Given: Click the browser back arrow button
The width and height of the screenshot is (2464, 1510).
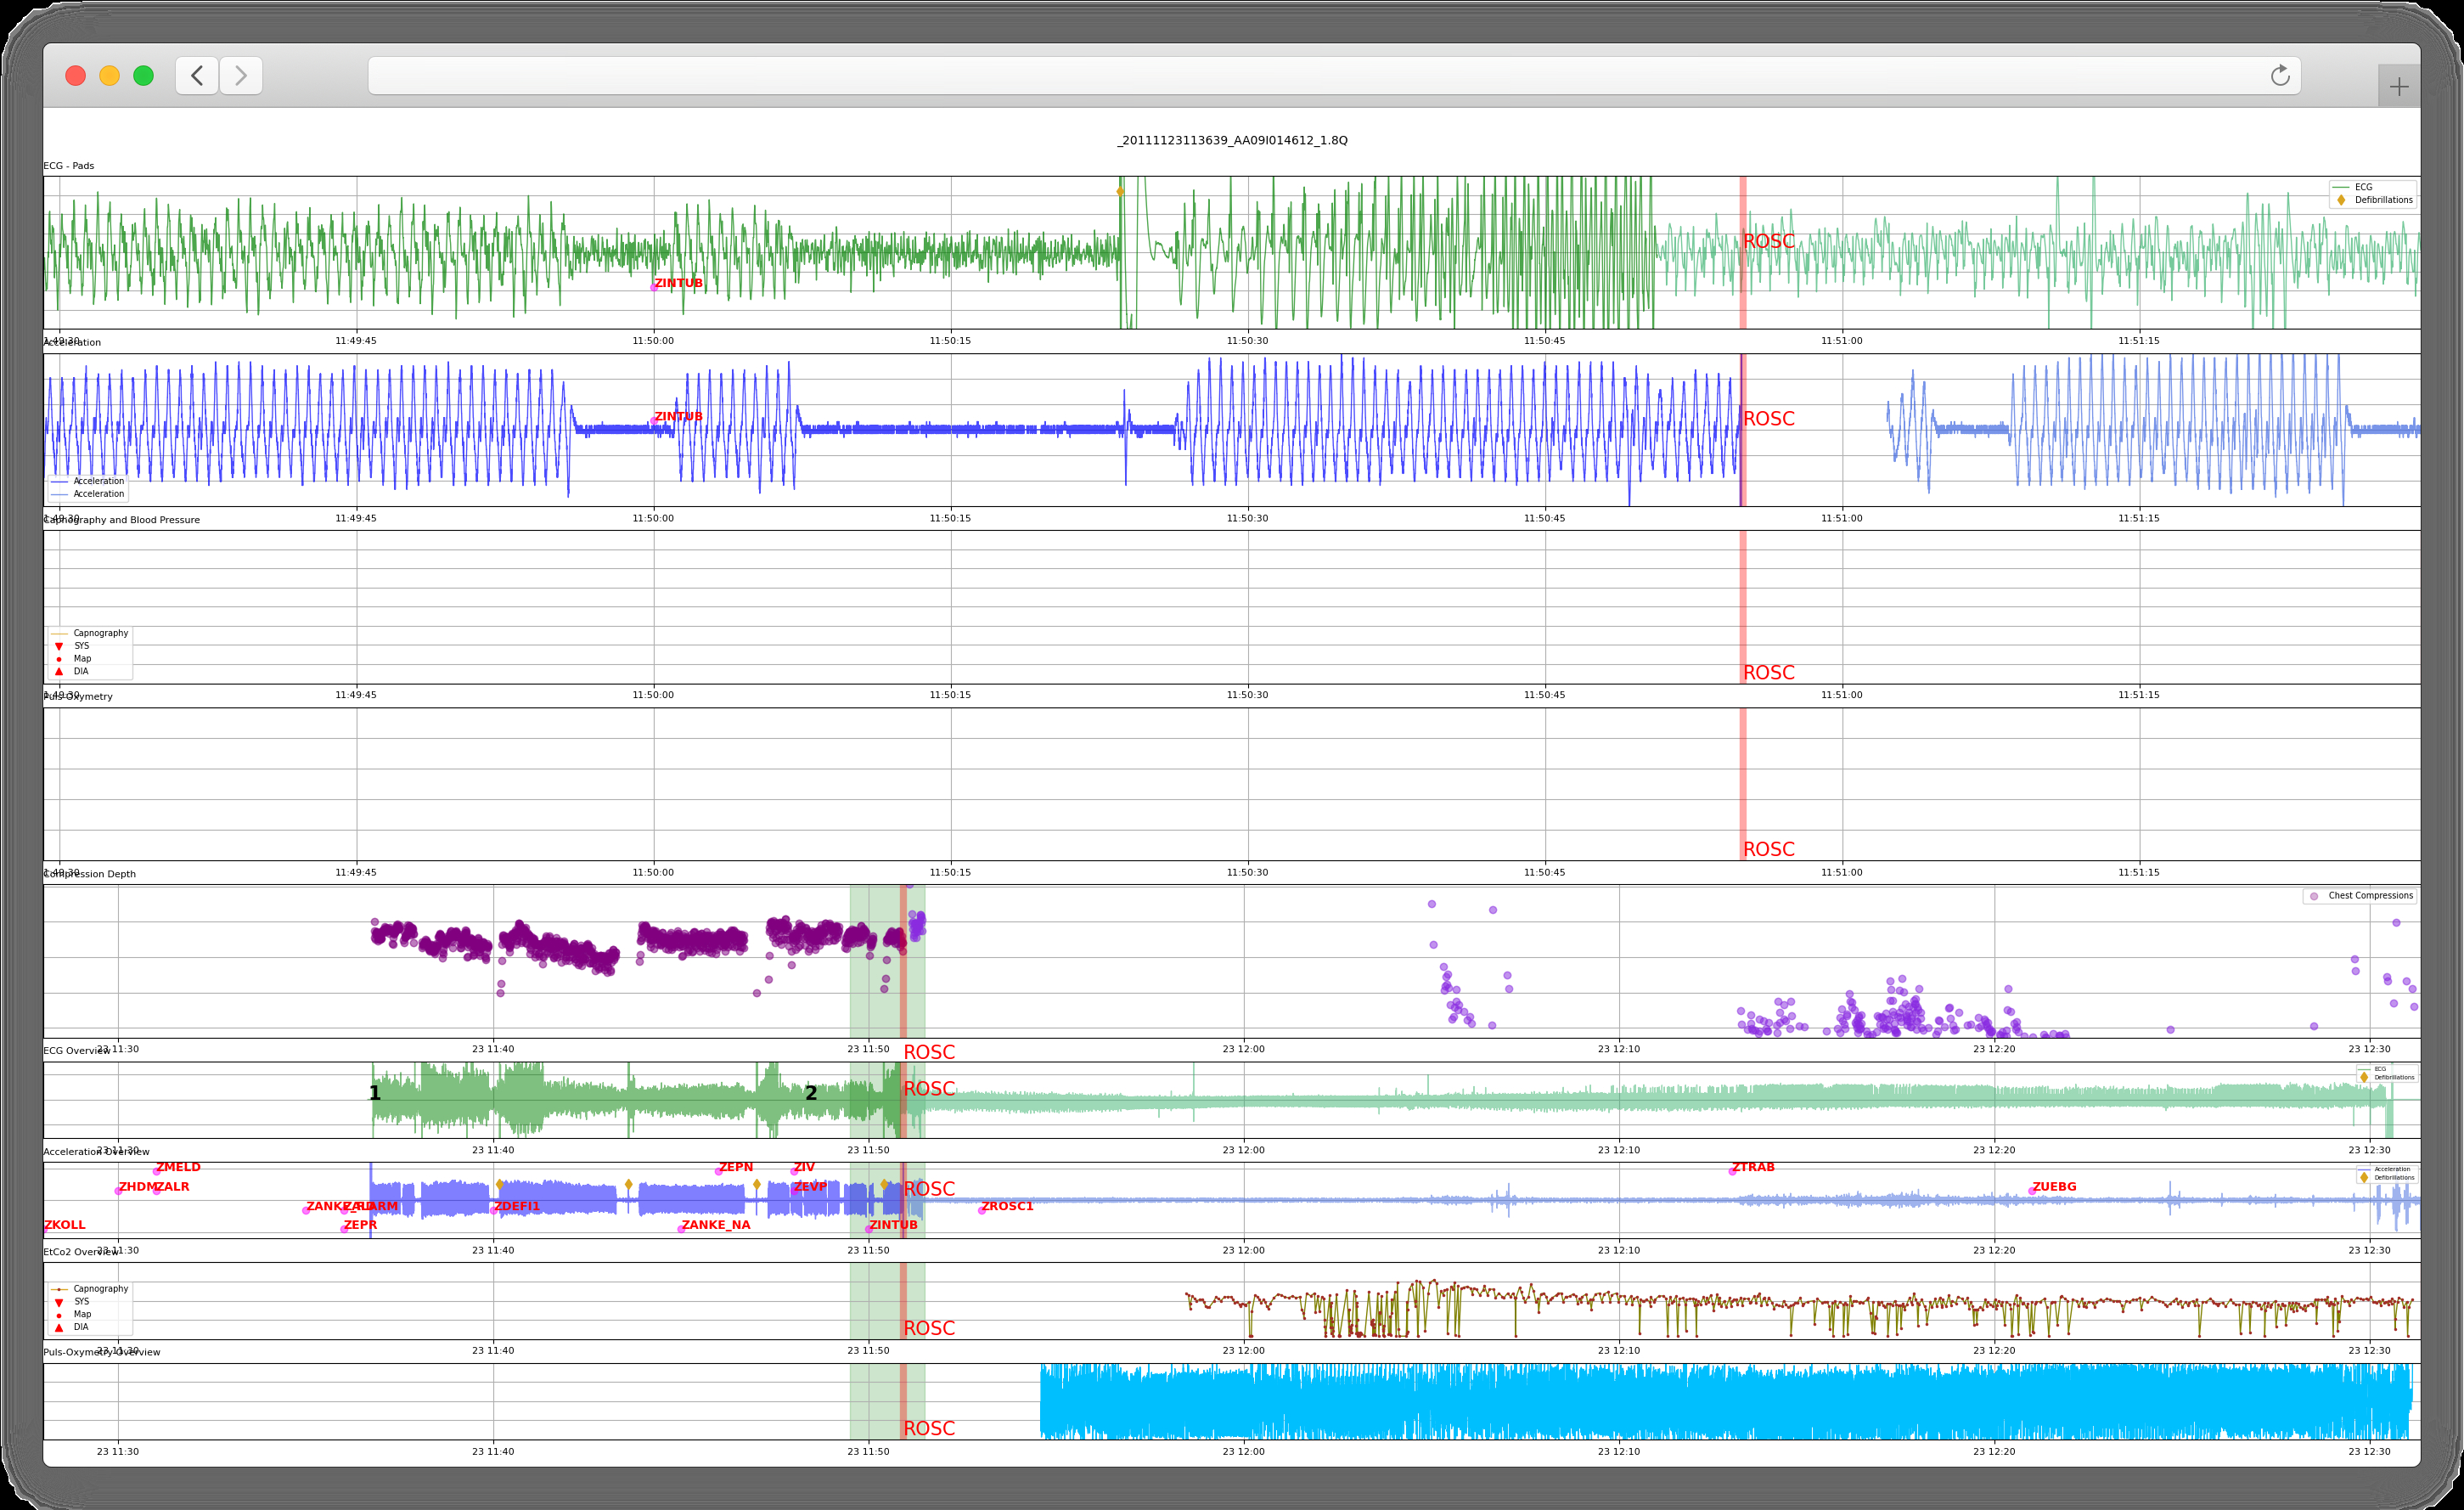Looking at the screenshot, I should click(197, 75).
